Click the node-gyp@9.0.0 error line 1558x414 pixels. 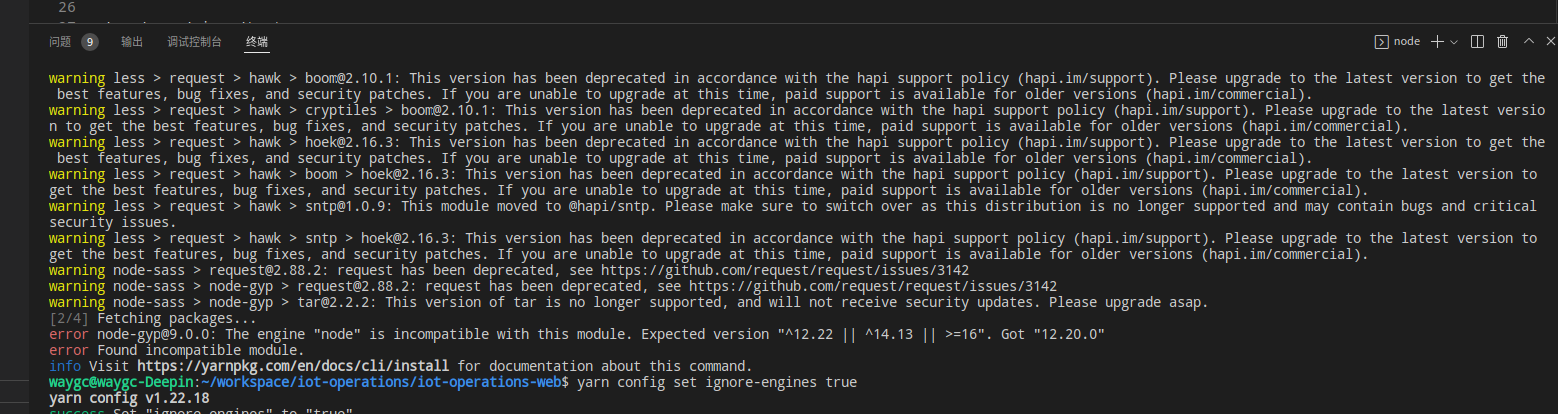click(577, 334)
